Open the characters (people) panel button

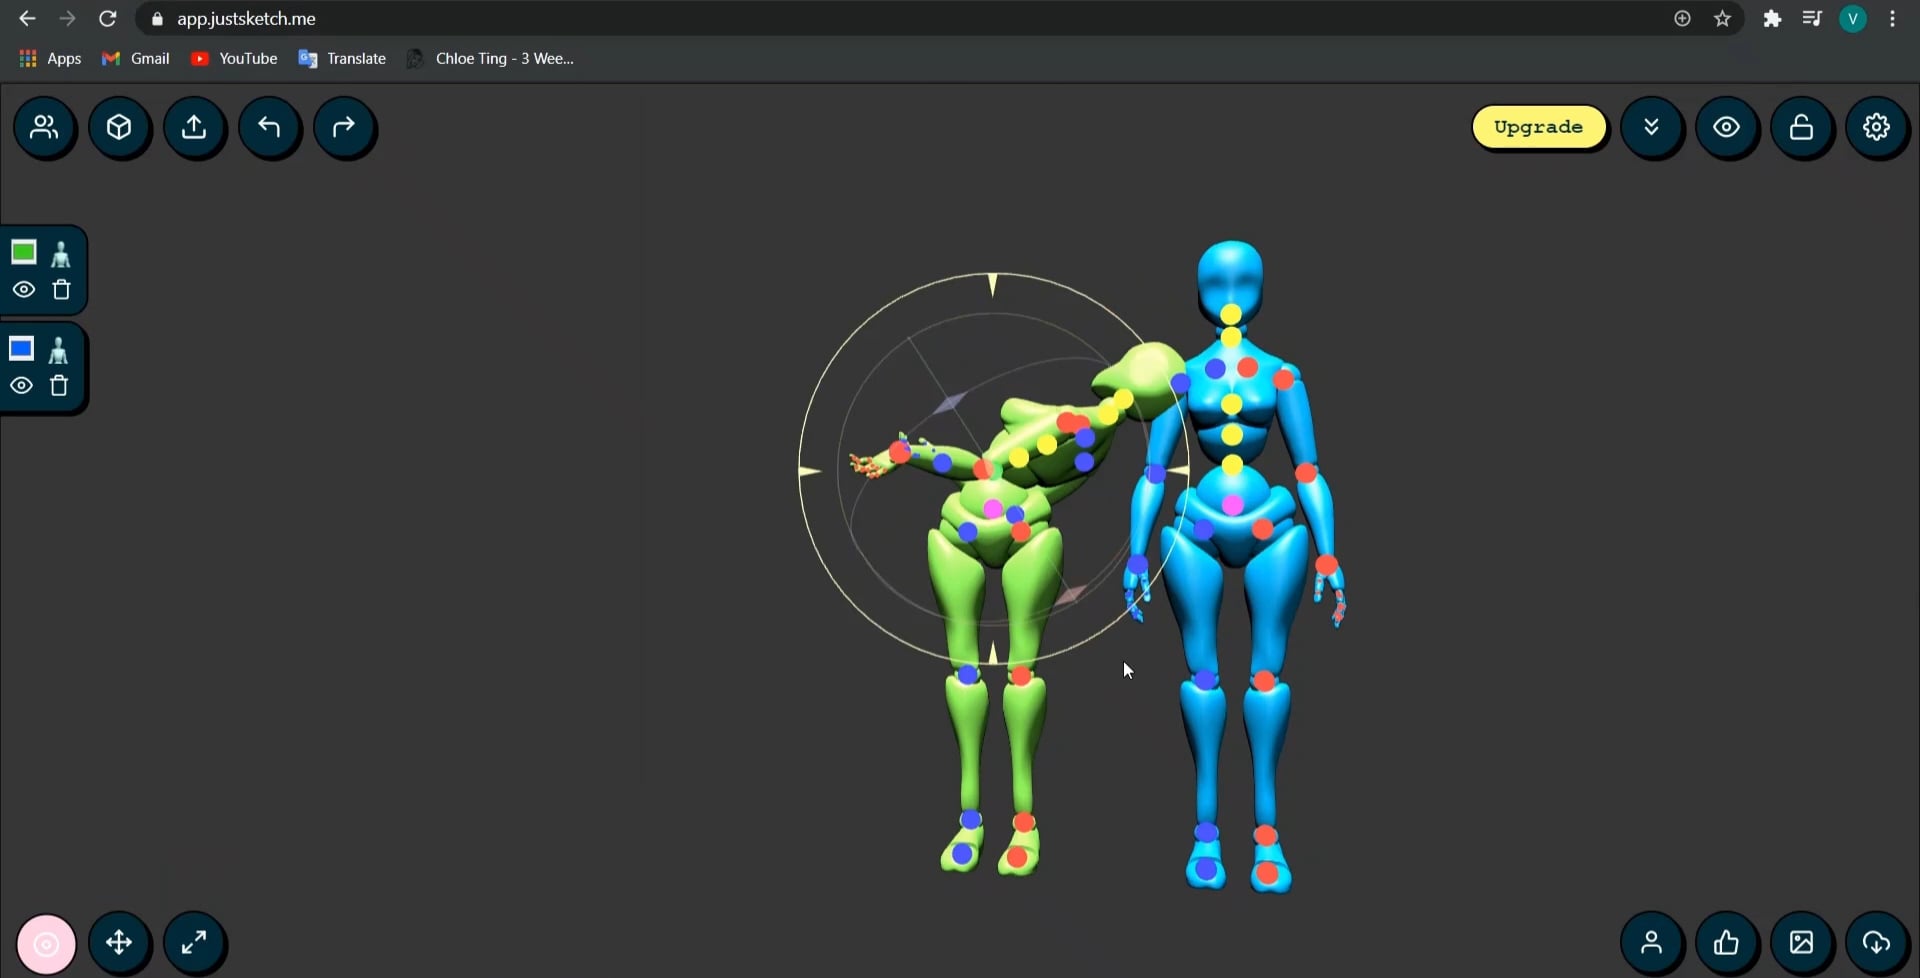click(44, 127)
